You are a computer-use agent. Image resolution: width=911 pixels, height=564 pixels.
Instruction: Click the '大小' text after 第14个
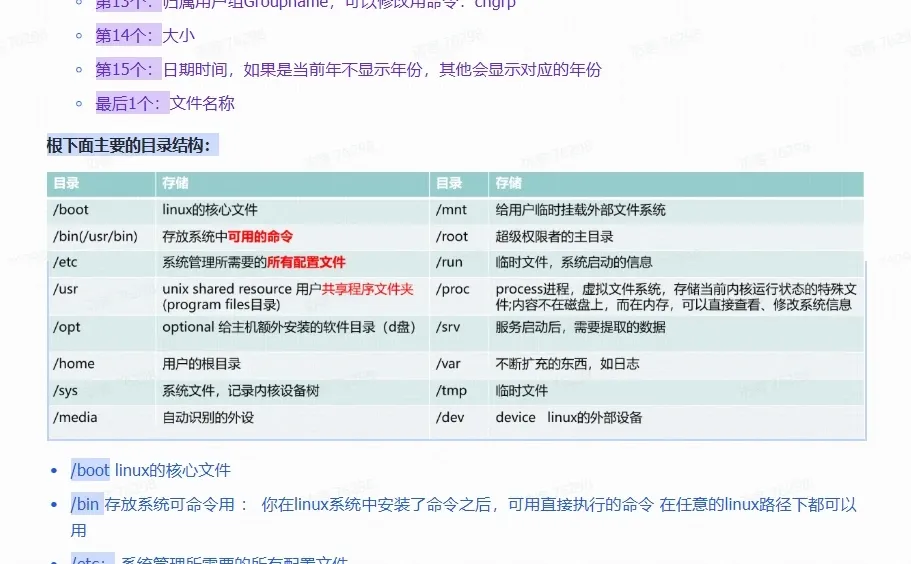[x=178, y=35]
